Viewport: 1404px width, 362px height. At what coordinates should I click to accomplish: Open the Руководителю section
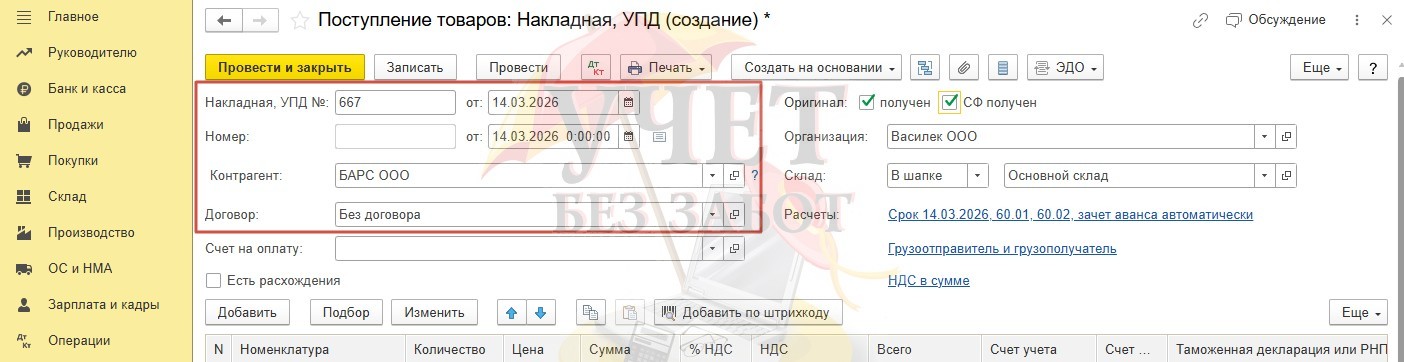coord(92,52)
